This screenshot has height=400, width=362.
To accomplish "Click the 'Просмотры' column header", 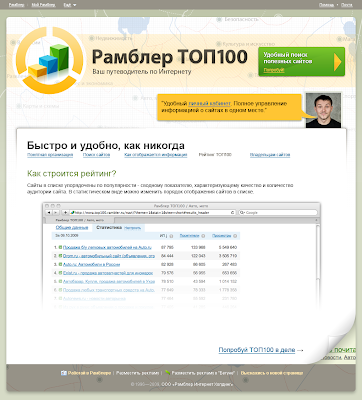I will click(x=221, y=236).
